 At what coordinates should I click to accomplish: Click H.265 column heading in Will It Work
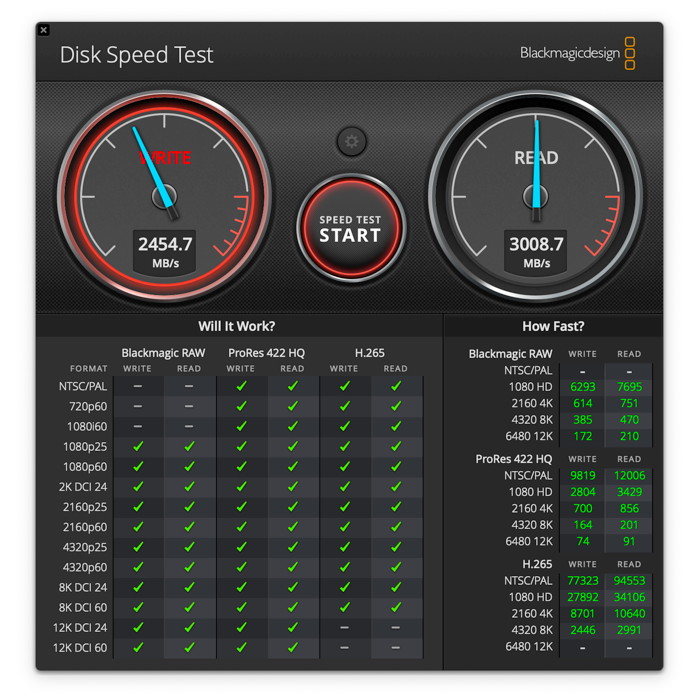pyautogui.click(x=370, y=353)
